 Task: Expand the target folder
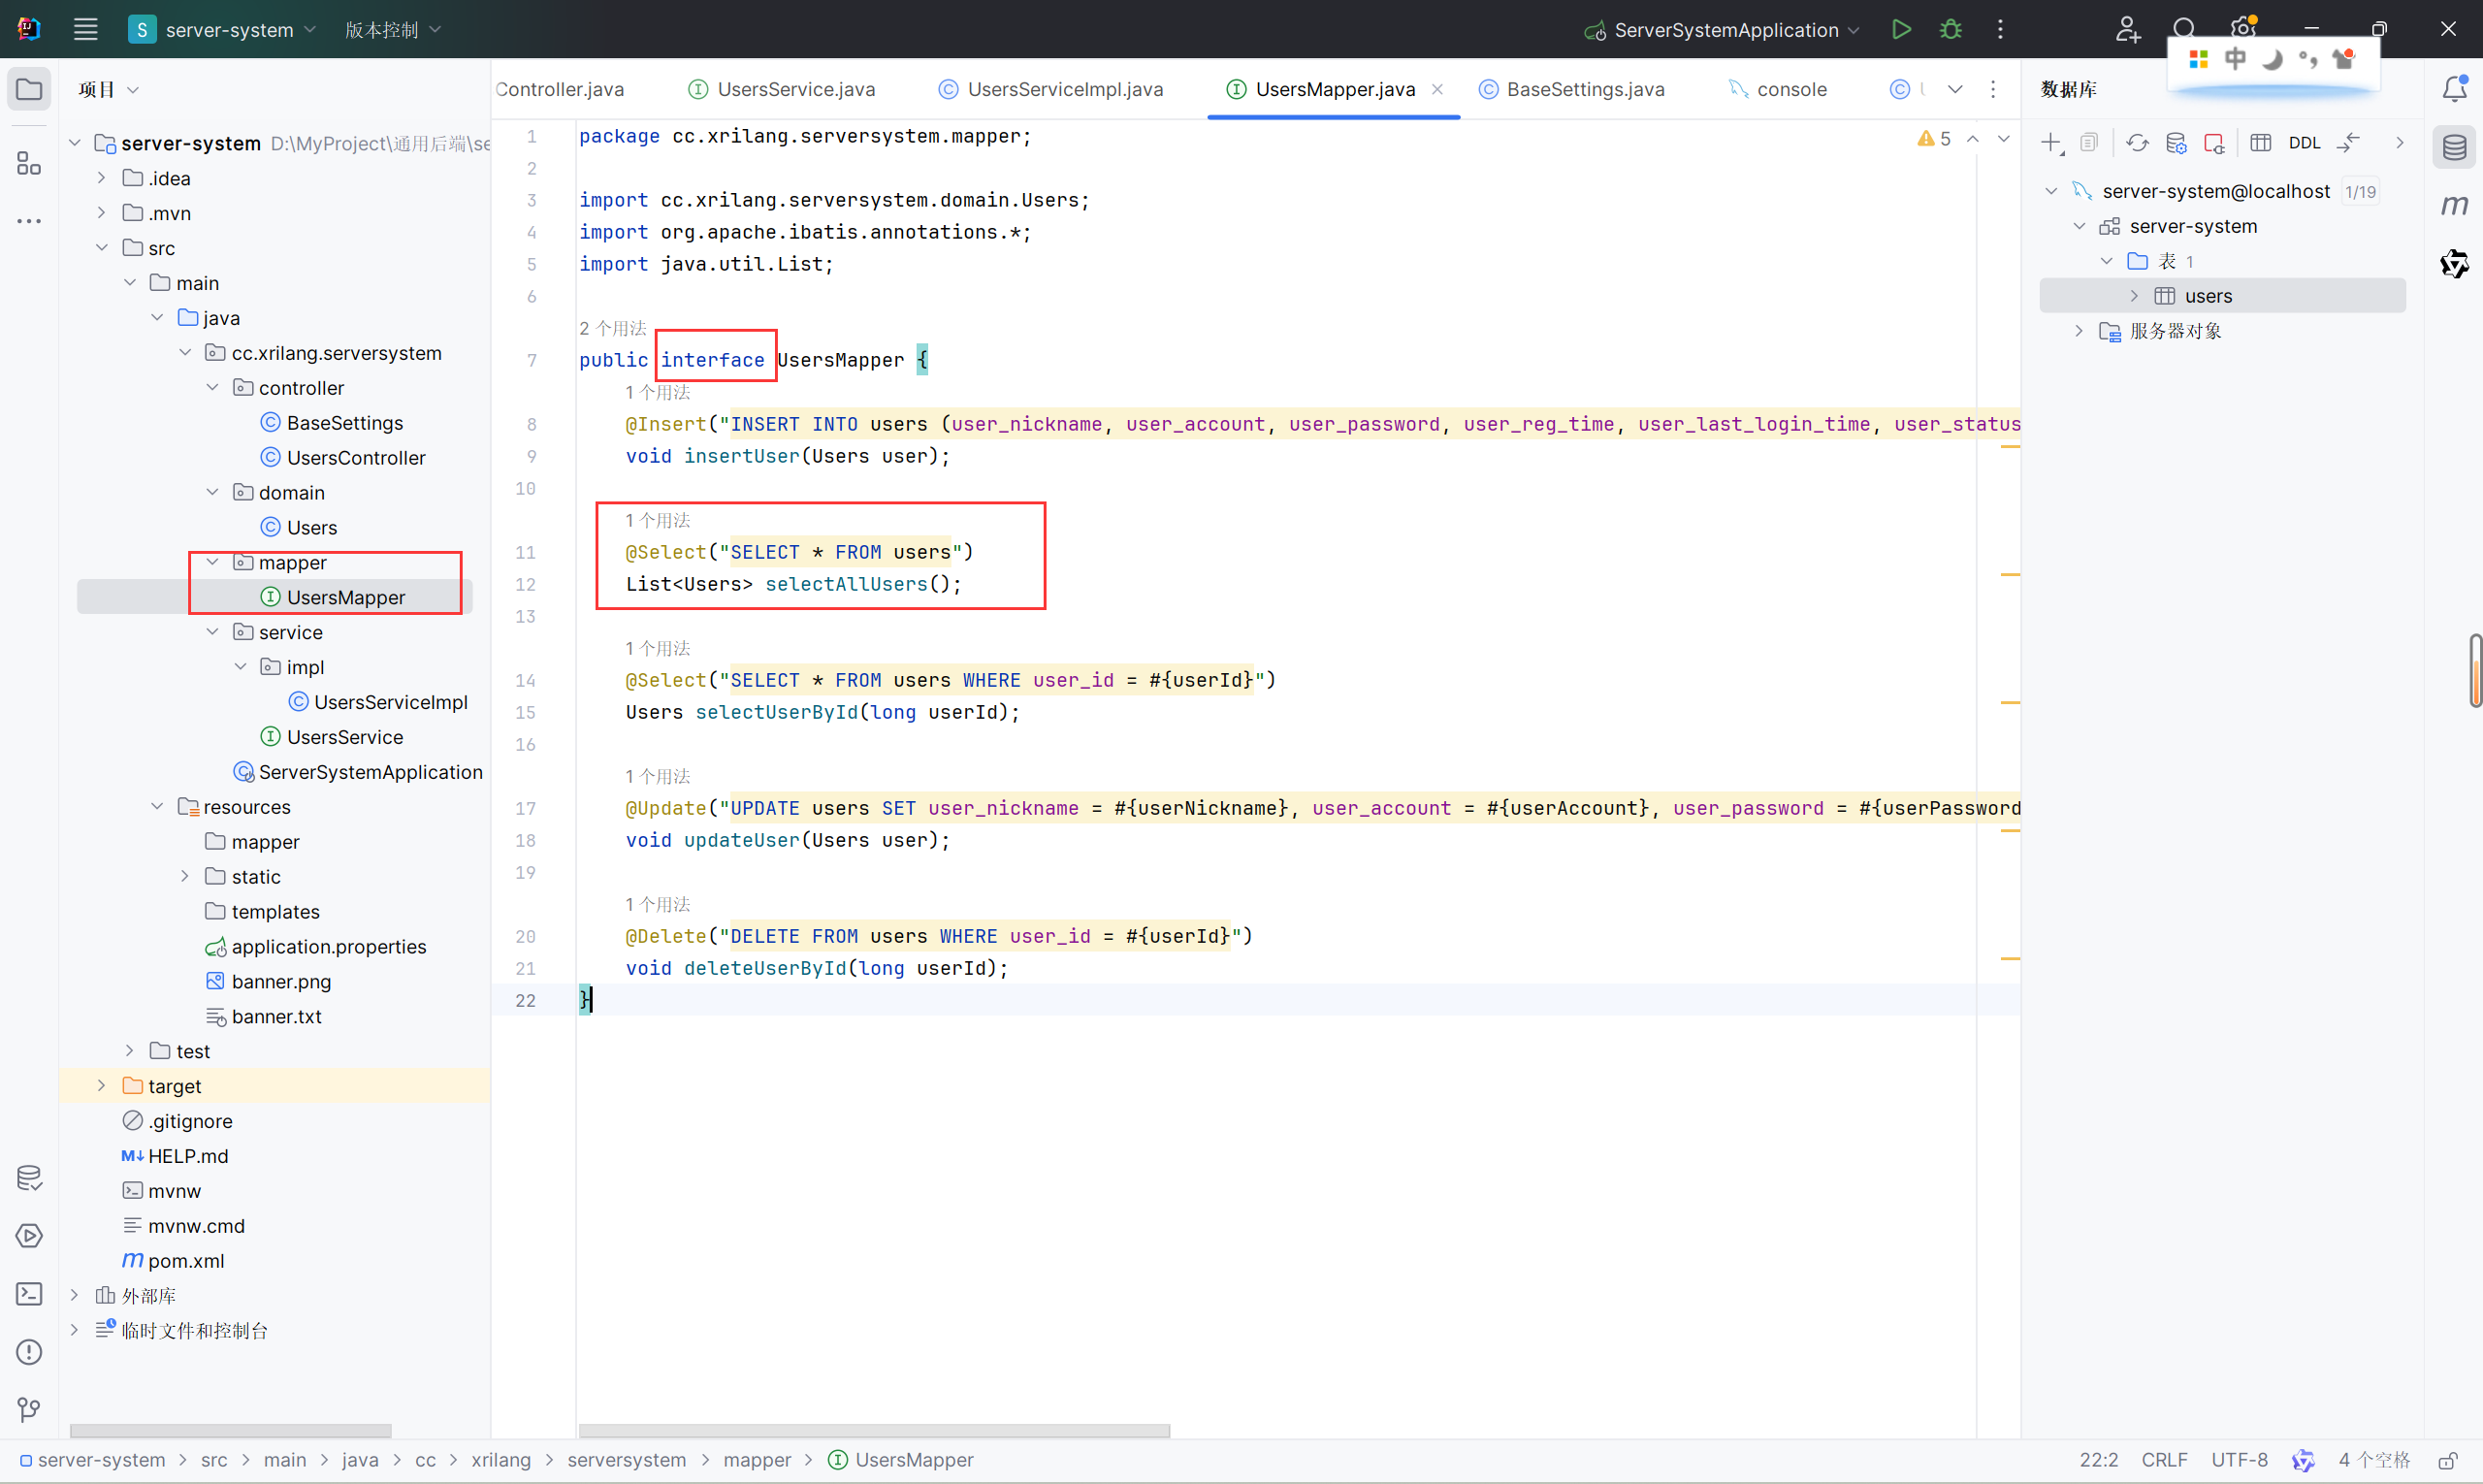point(101,1086)
